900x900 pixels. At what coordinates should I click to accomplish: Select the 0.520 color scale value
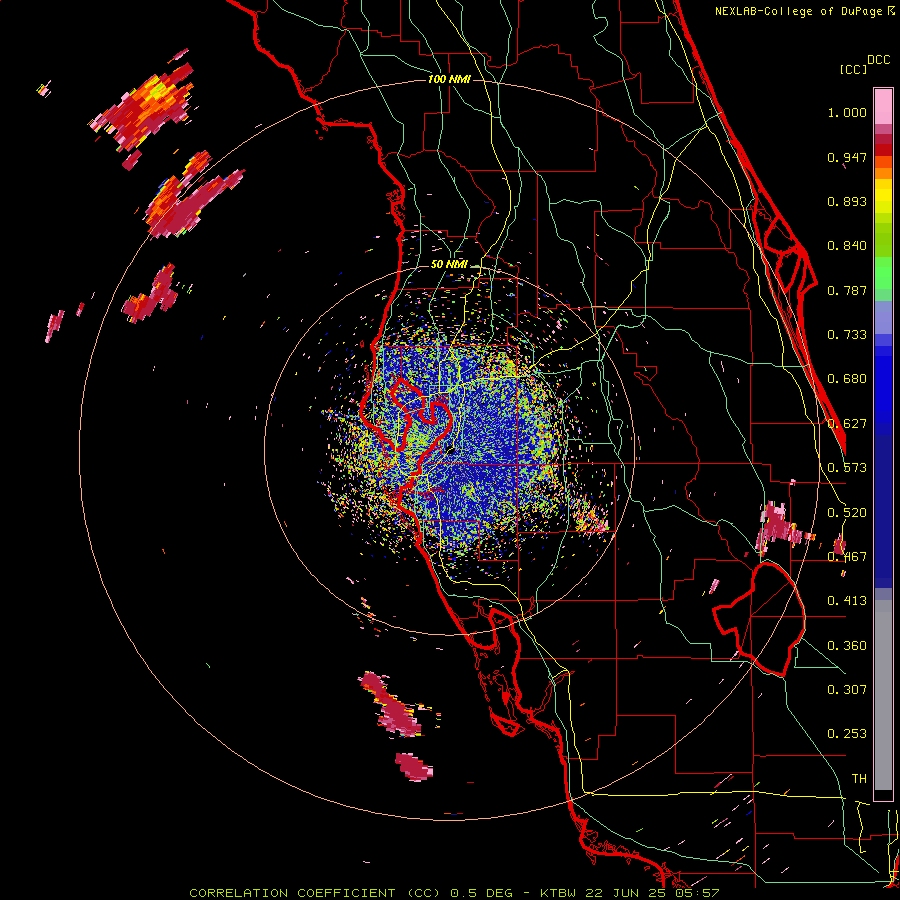coord(847,513)
